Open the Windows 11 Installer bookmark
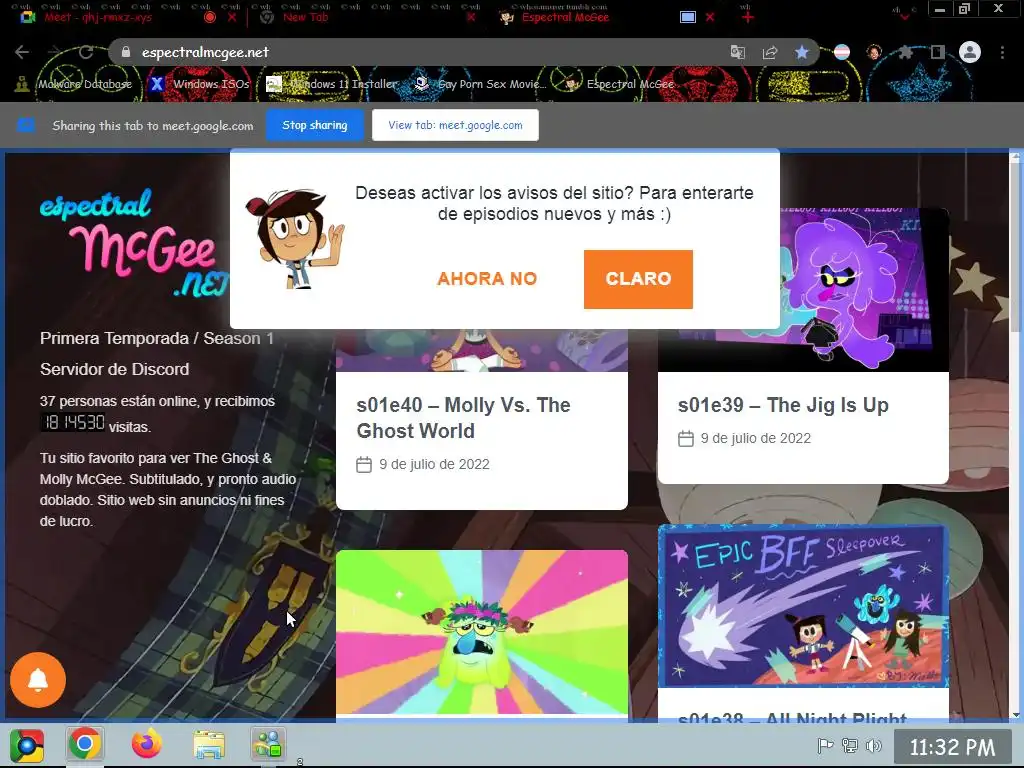Viewport: 1024px width, 768px height. point(332,84)
